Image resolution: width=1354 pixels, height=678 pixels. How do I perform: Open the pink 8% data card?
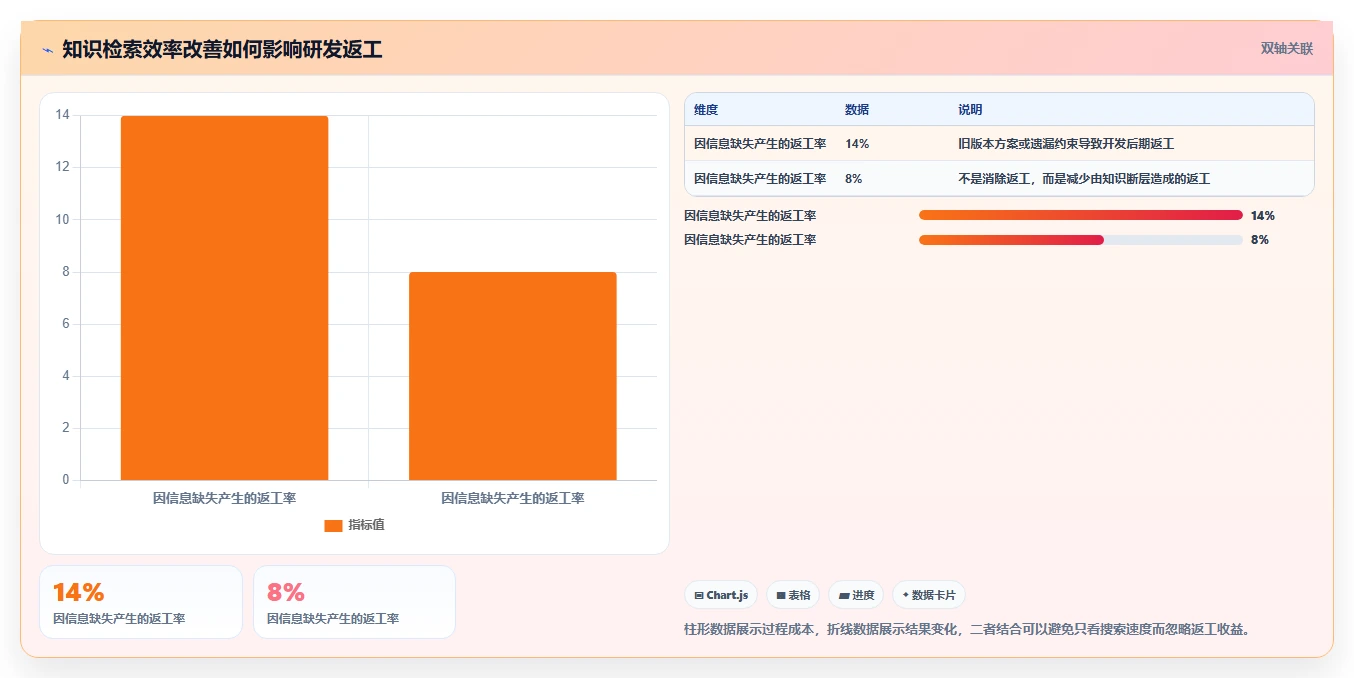tap(355, 602)
